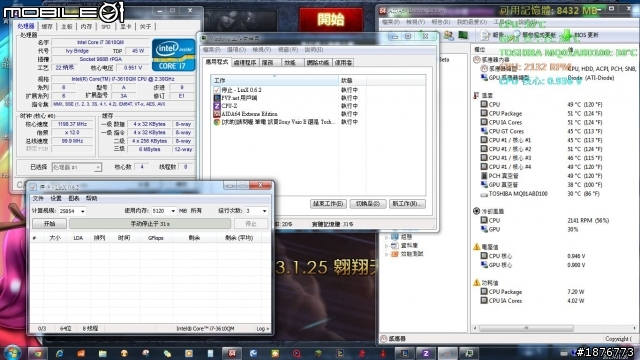The image size is (640, 360).
Task: Open CPU-Z 内存 tab
Action: (x=86, y=27)
